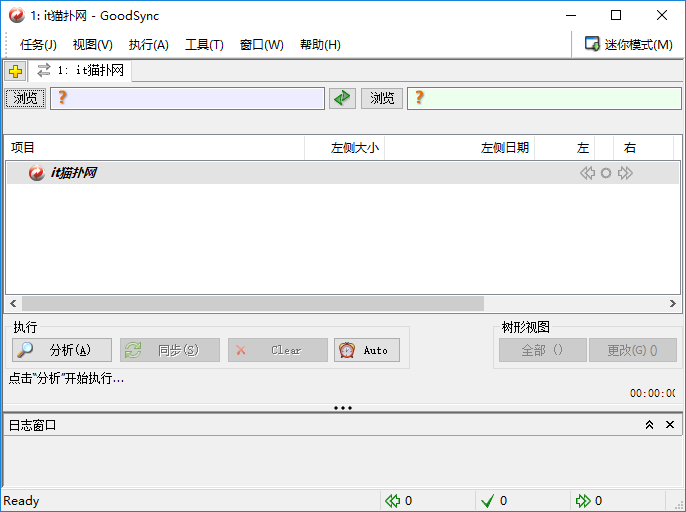Click the green sync direction arrows button
The width and height of the screenshot is (686, 512).
pyautogui.click(x=342, y=98)
